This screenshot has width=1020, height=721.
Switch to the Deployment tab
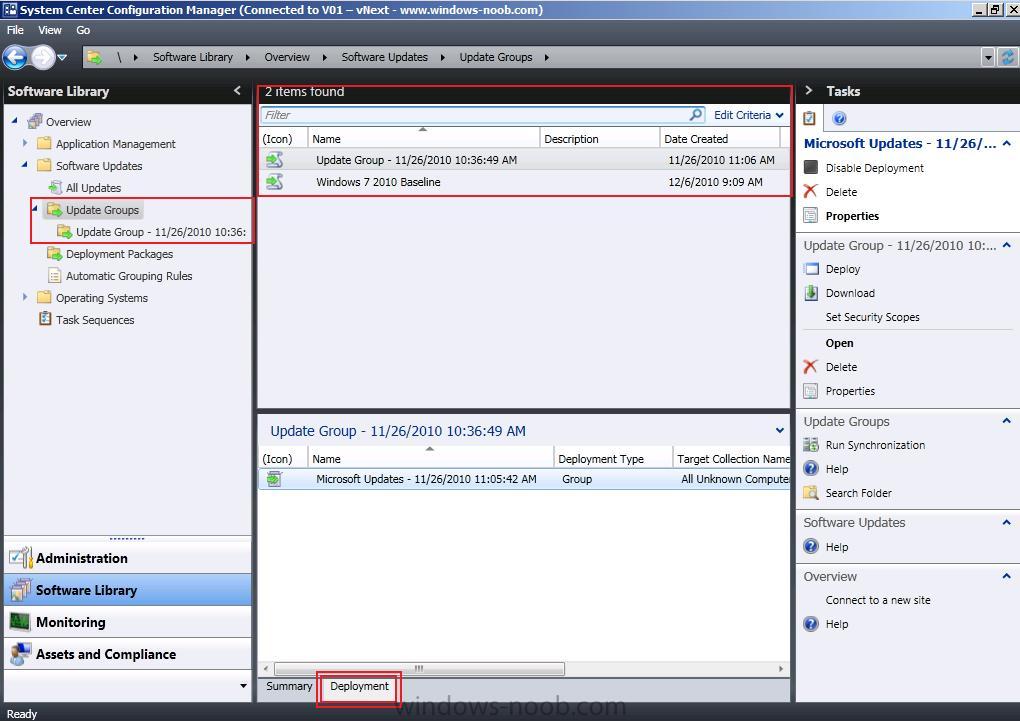[x=359, y=686]
